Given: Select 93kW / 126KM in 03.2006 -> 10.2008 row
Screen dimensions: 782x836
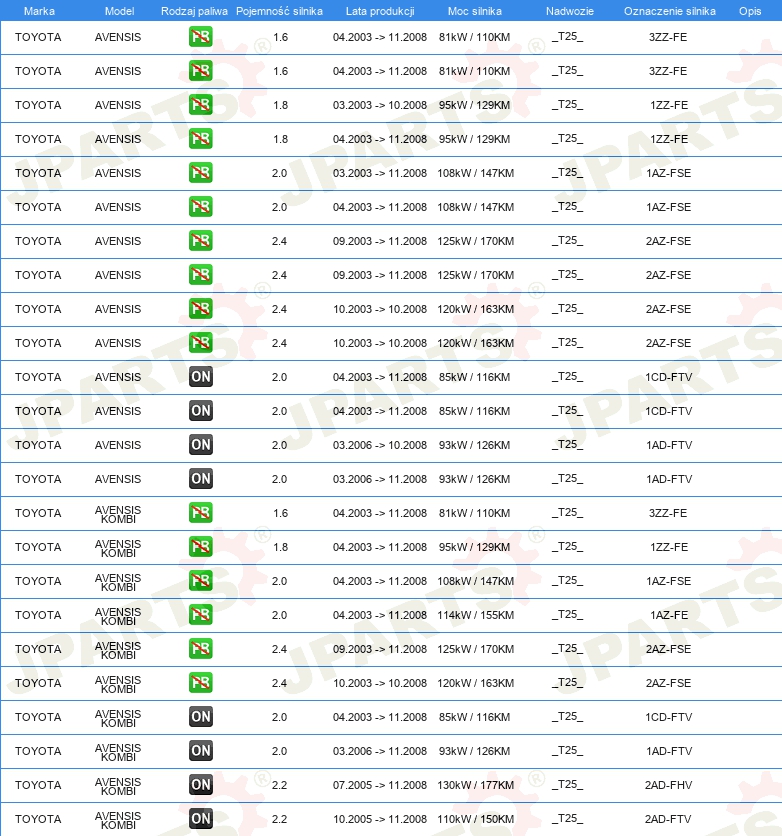Looking at the screenshot, I should [474, 446].
